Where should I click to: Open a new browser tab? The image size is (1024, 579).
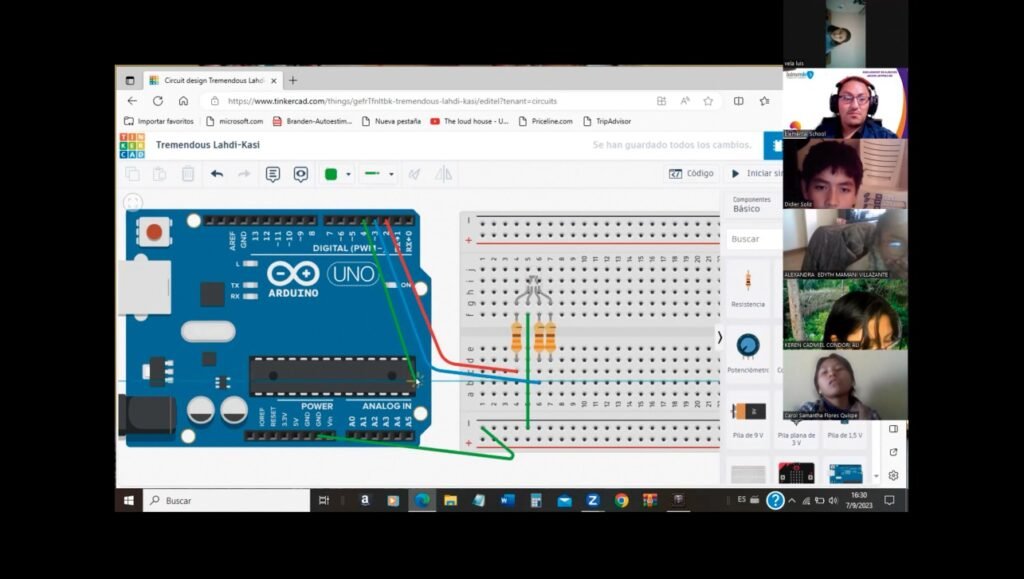click(x=293, y=80)
